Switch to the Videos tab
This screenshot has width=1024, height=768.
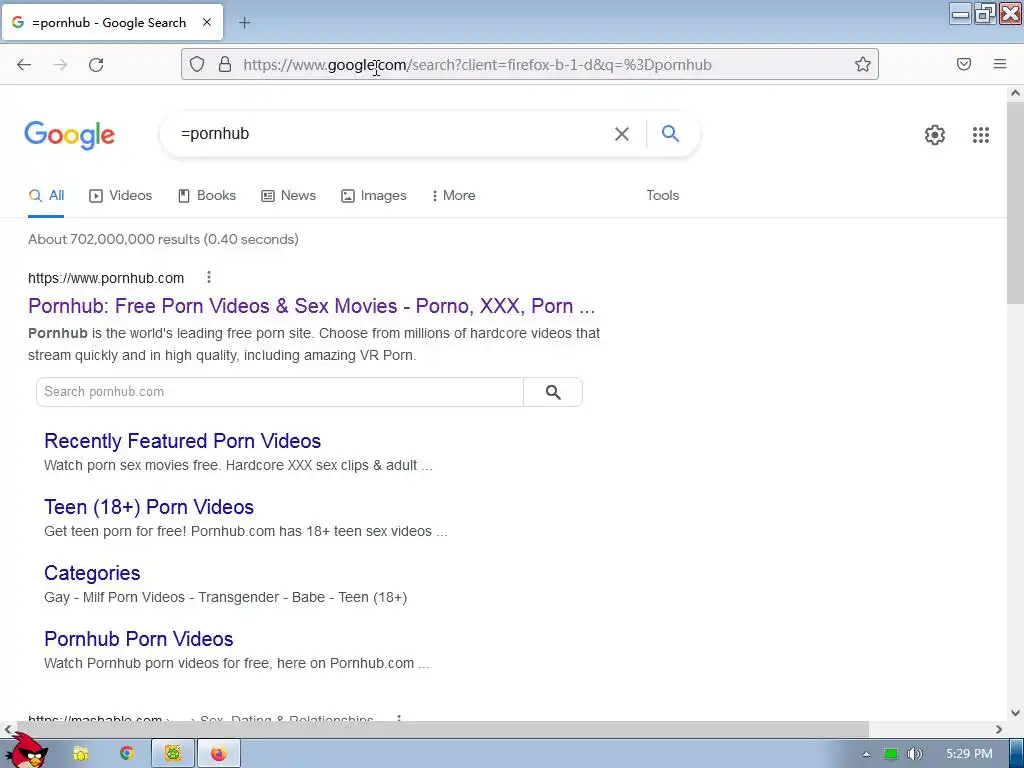(120, 195)
